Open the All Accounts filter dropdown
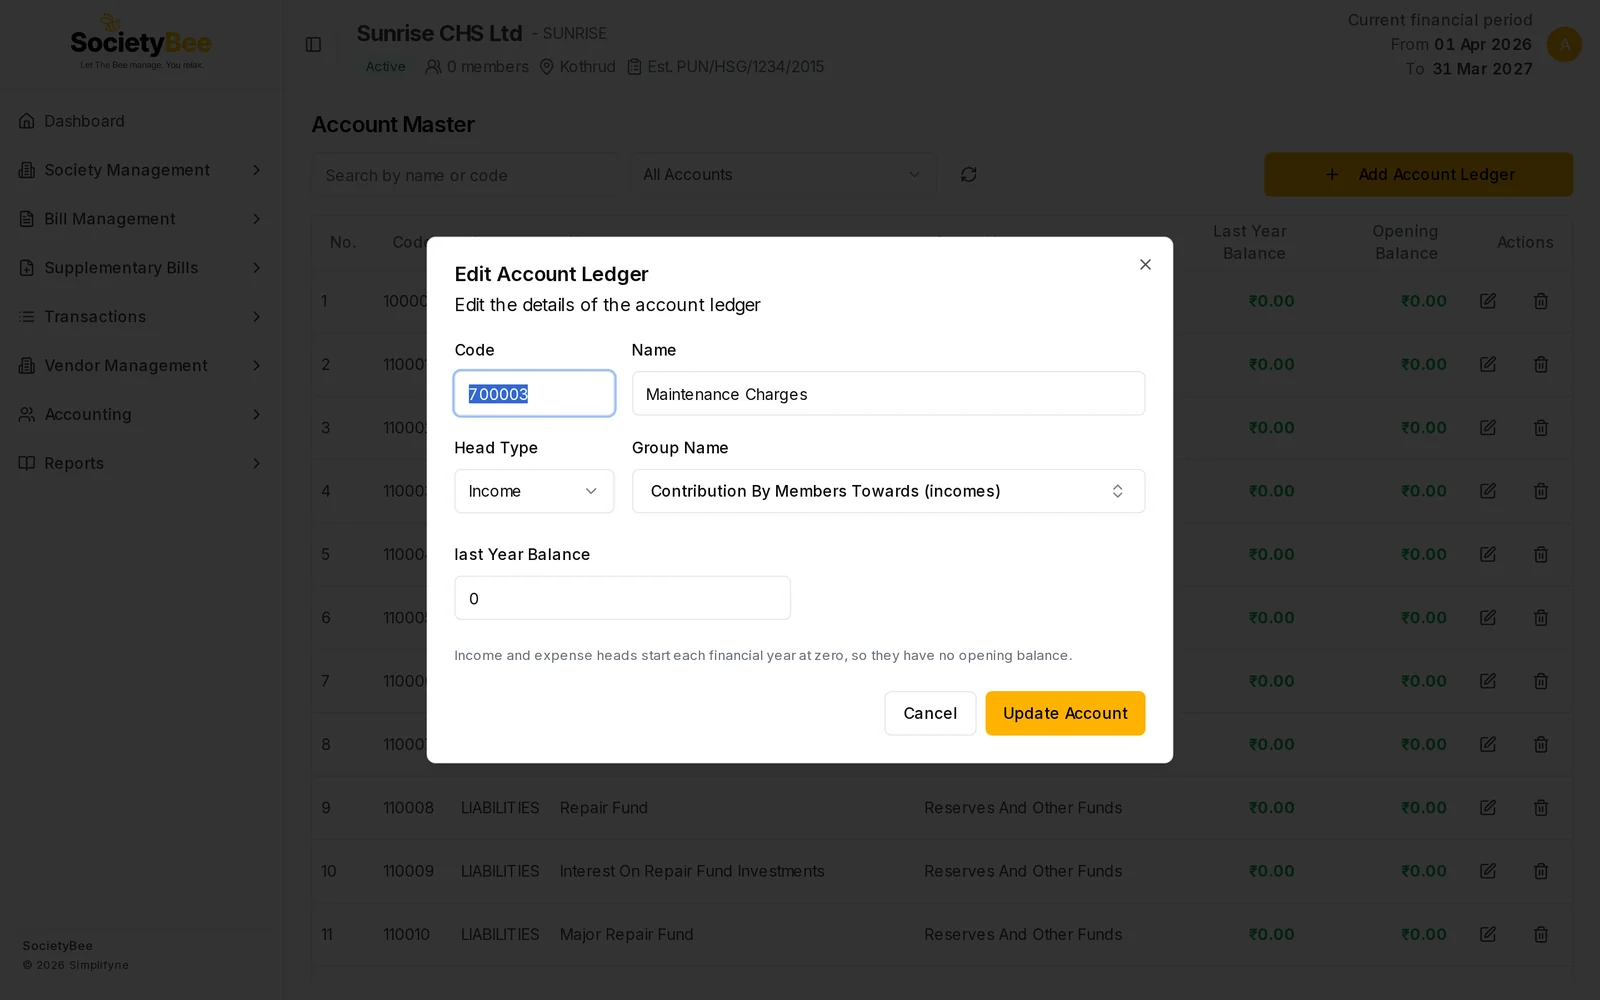Screen dimensions: 1600x1000 (x=783, y=174)
